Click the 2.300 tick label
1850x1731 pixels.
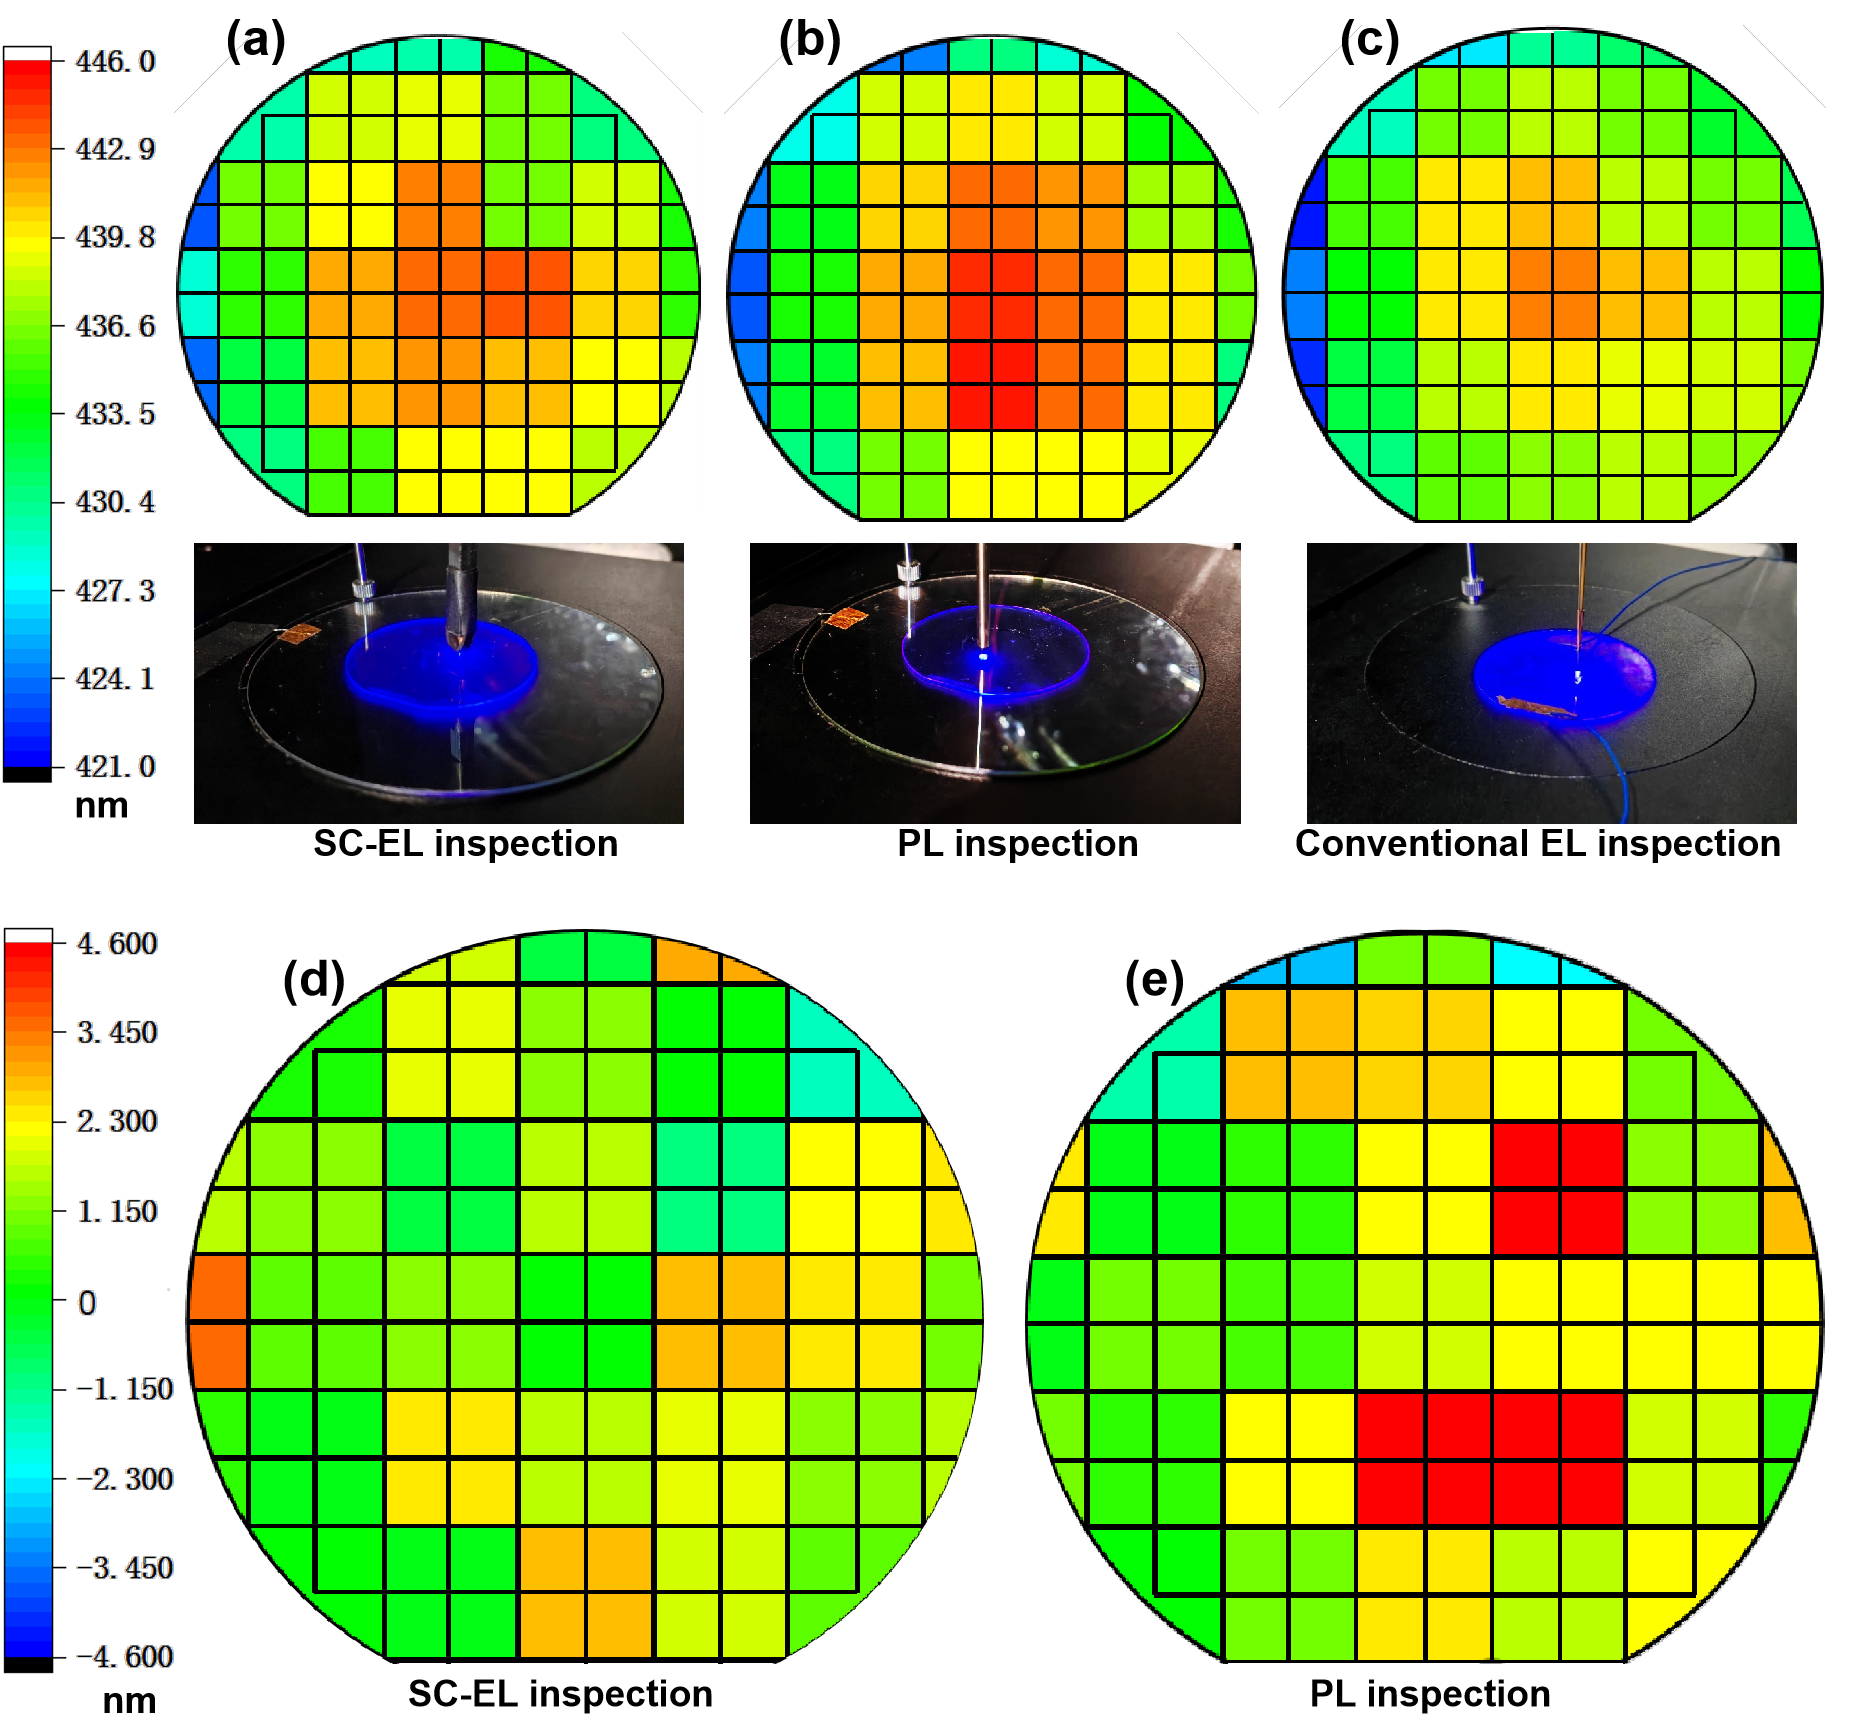(118, 1121)
